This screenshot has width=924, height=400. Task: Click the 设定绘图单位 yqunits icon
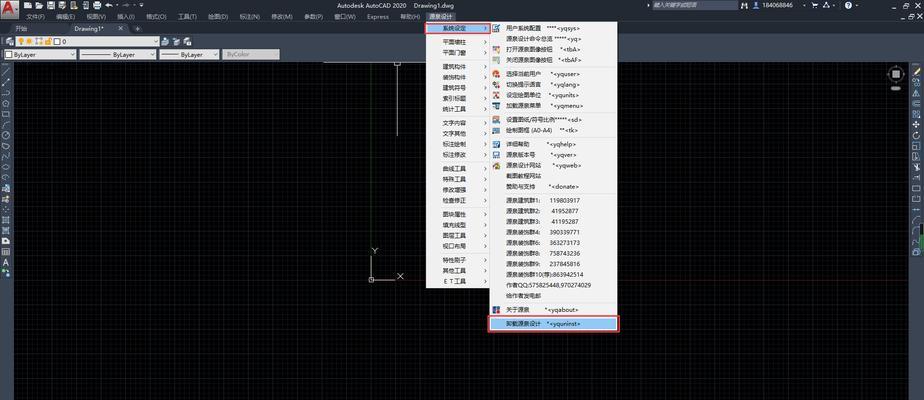click(x=496, y=95)
